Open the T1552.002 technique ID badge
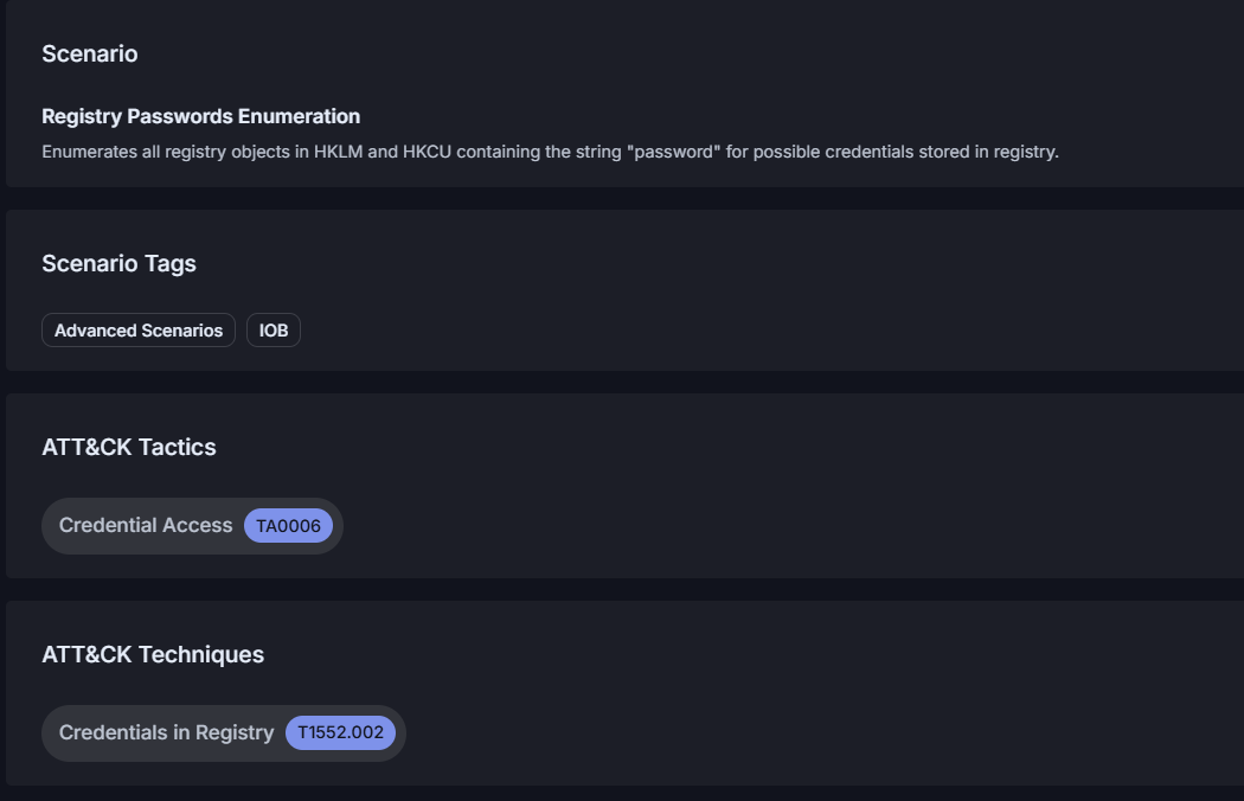 pos(340,733)
